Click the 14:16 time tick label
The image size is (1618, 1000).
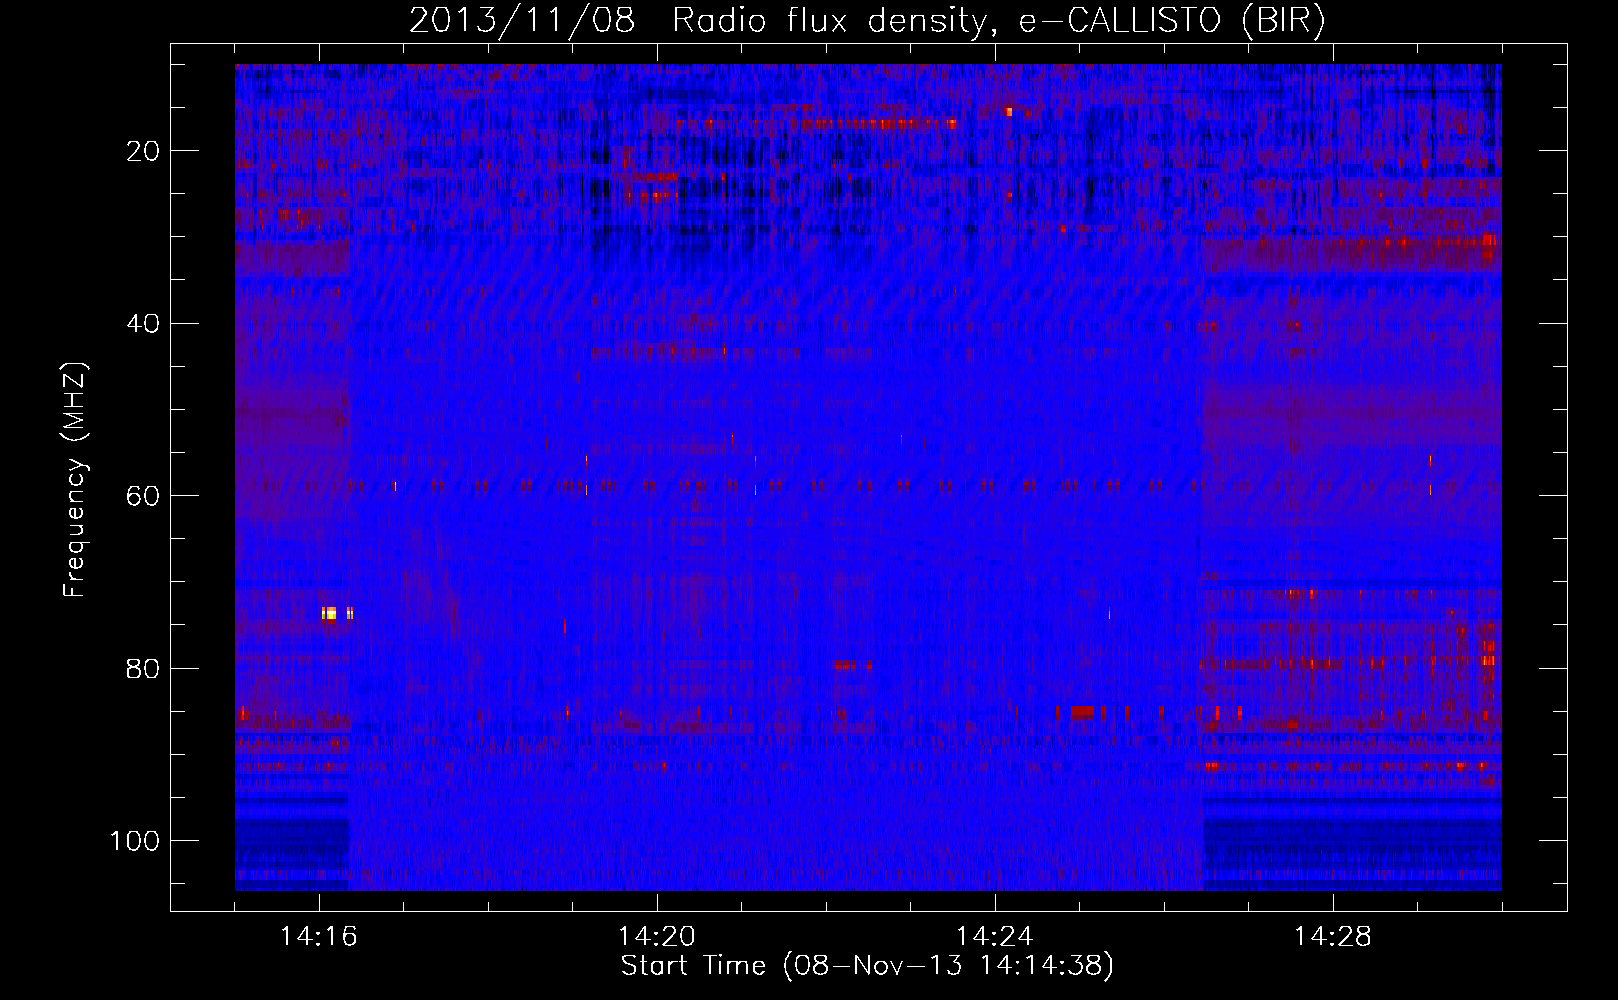pyautogui.click(x=319, y=937)
